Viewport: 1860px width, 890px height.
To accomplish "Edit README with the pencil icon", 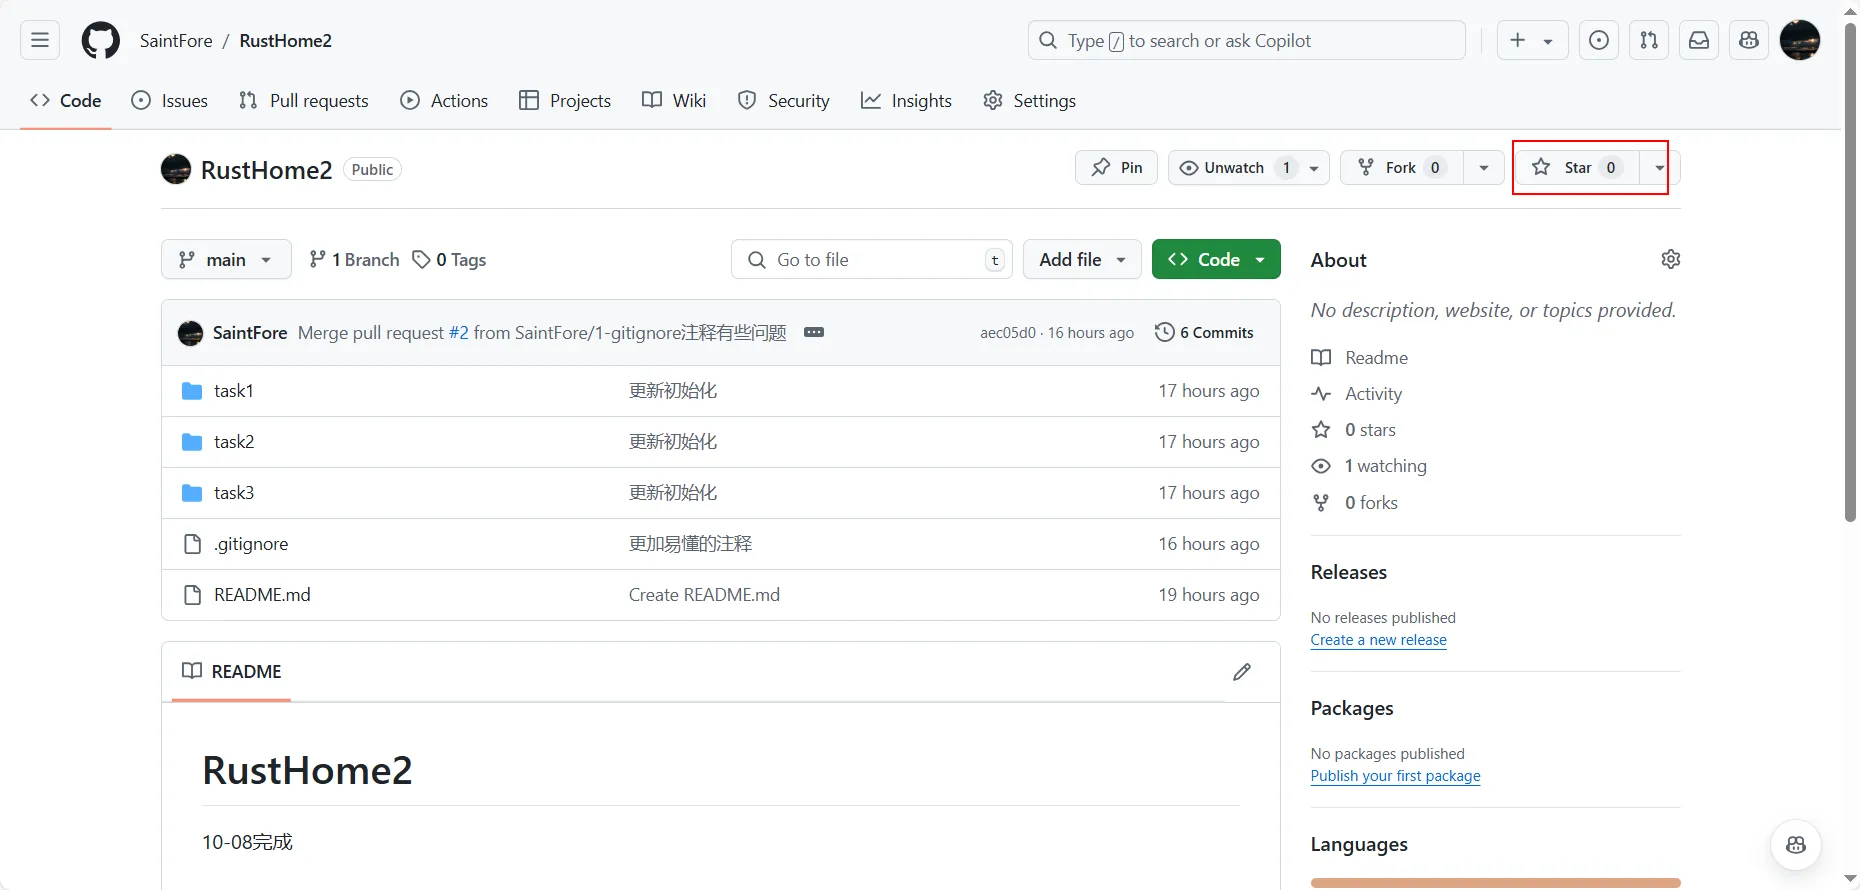I will tap(1242, 672).
